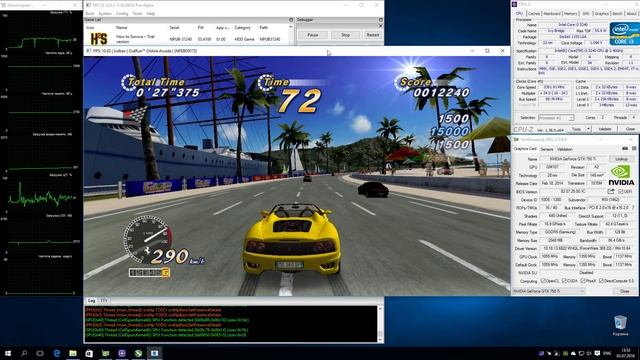Click the purple square taskbar app icon
The height and width of the screenshot is (360, 640).
coord(122,353)
